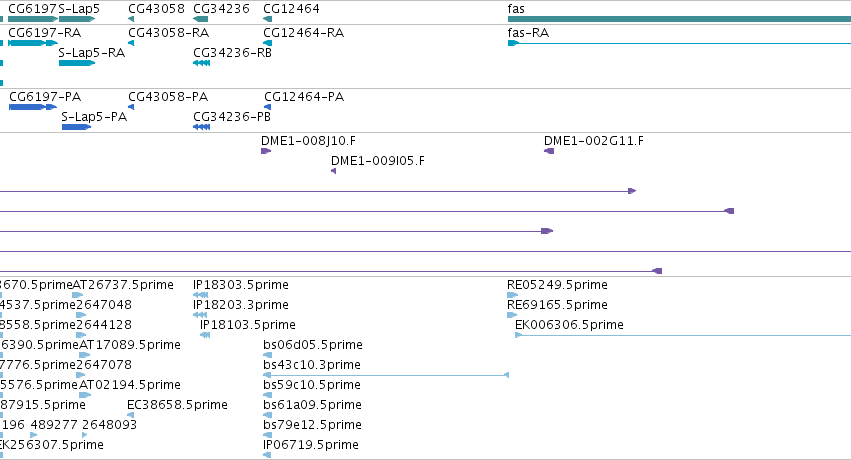The image size is (851, 460).
Task: Select the IP18203.3prime EST label
Action: pyautogui.click(x=241, y=305)
